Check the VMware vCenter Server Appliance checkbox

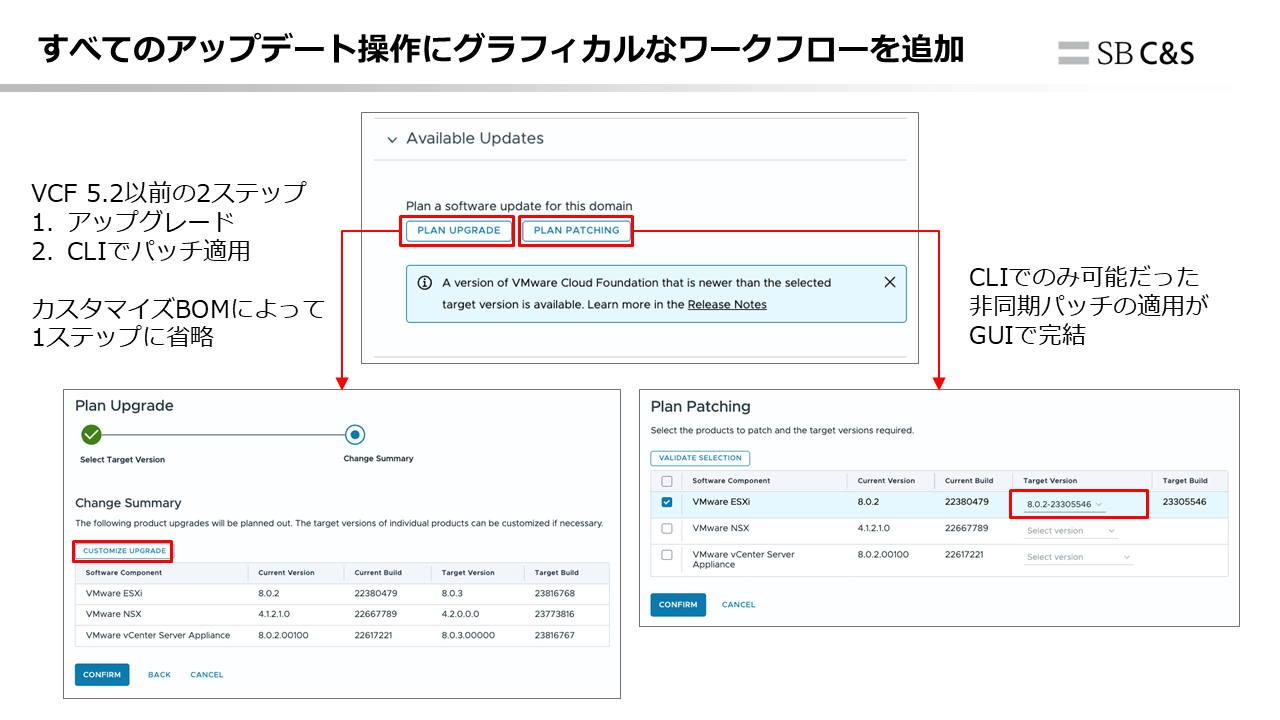tap(667, 555)
